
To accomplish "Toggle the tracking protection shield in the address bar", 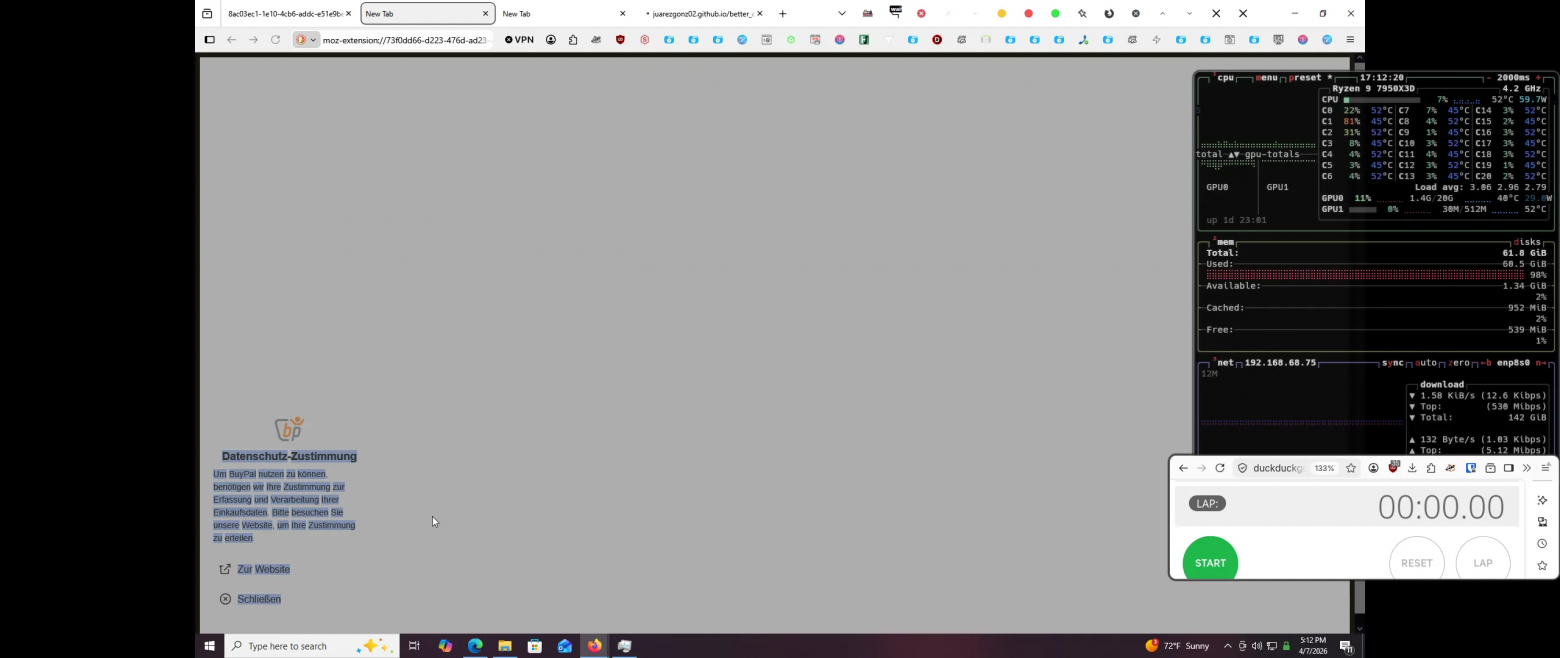I will (1242, 468).
